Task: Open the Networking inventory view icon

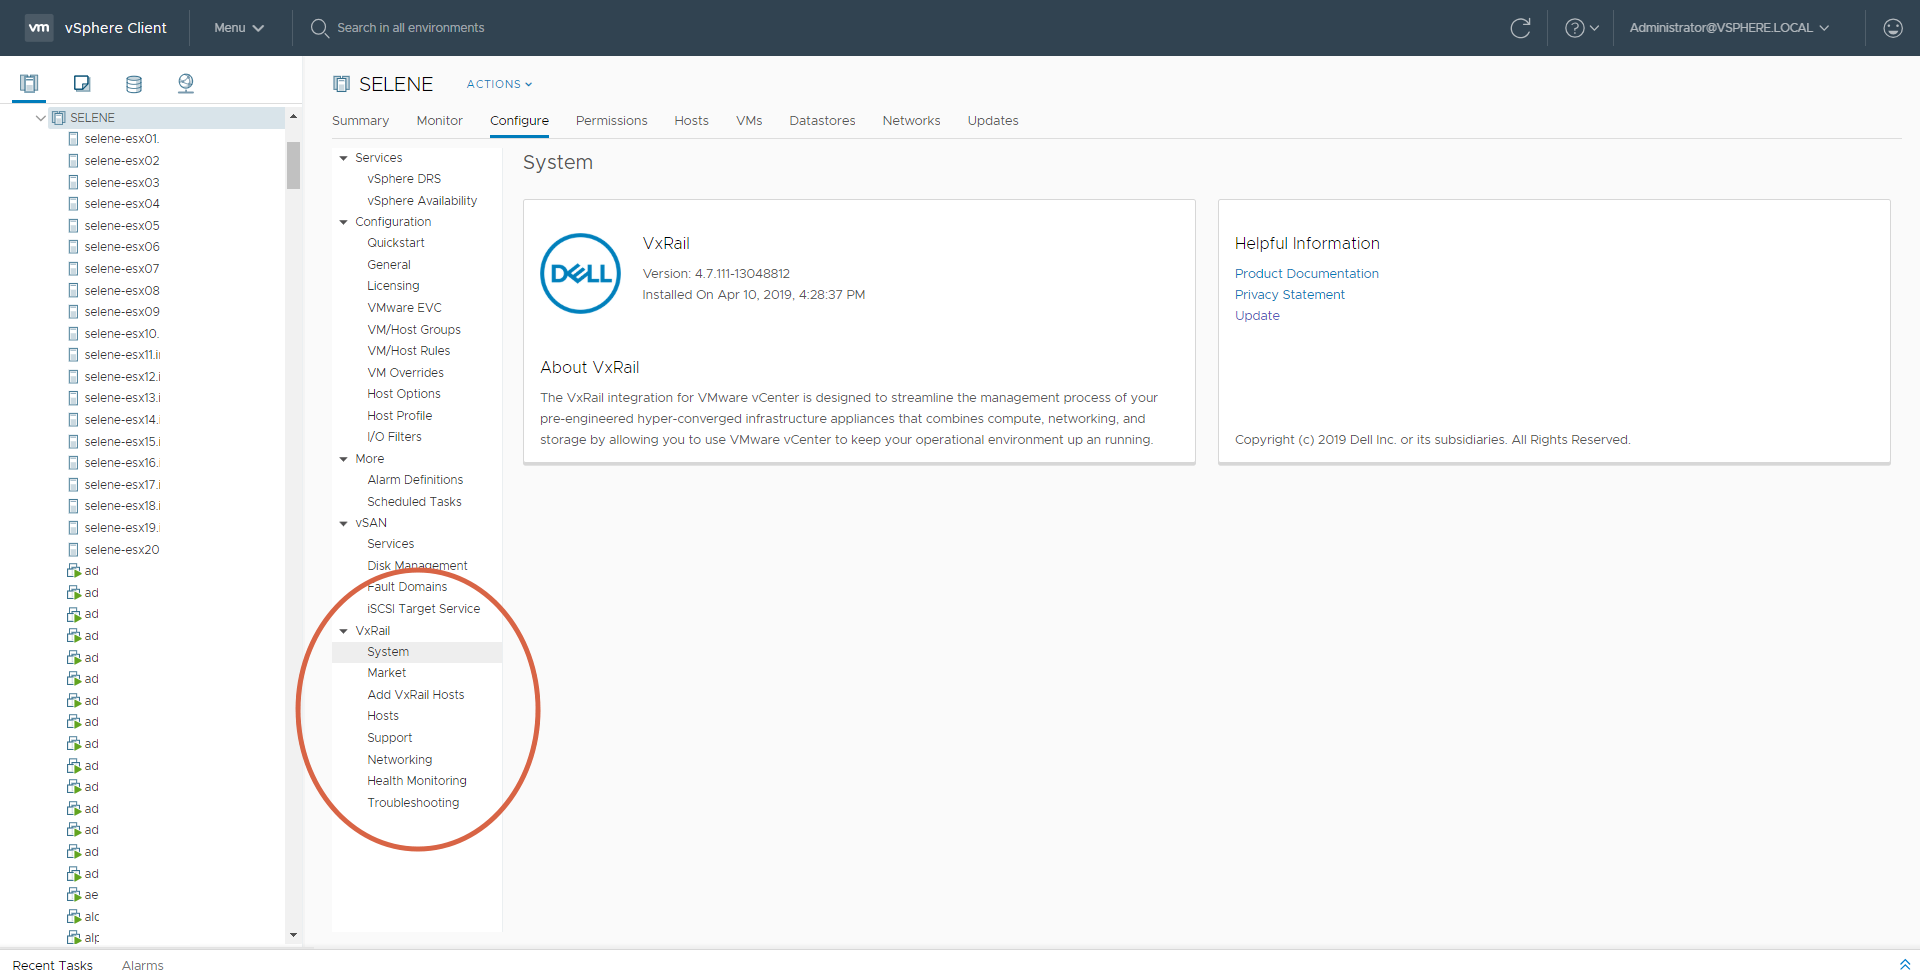Action: pyautogui.click(x=186, y=84)
